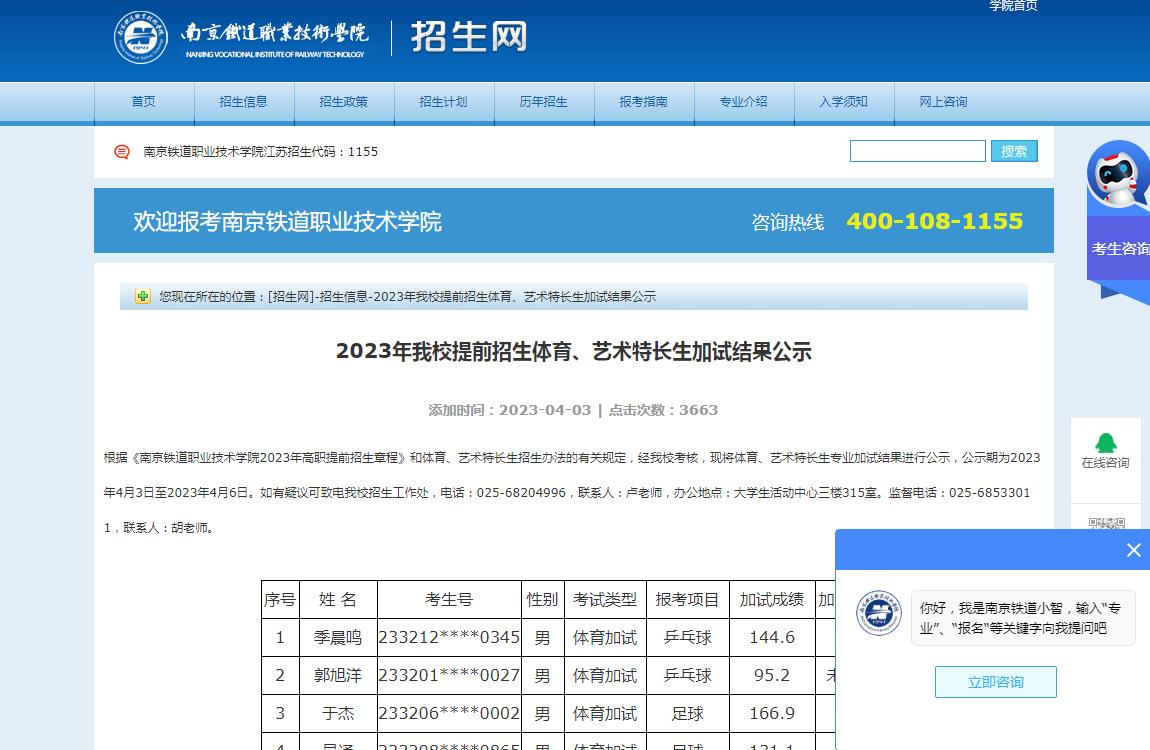Click the breadcrumb location path text
Image resolution: width=1150 pixels, height=750 pixels.
coord(407,296)
